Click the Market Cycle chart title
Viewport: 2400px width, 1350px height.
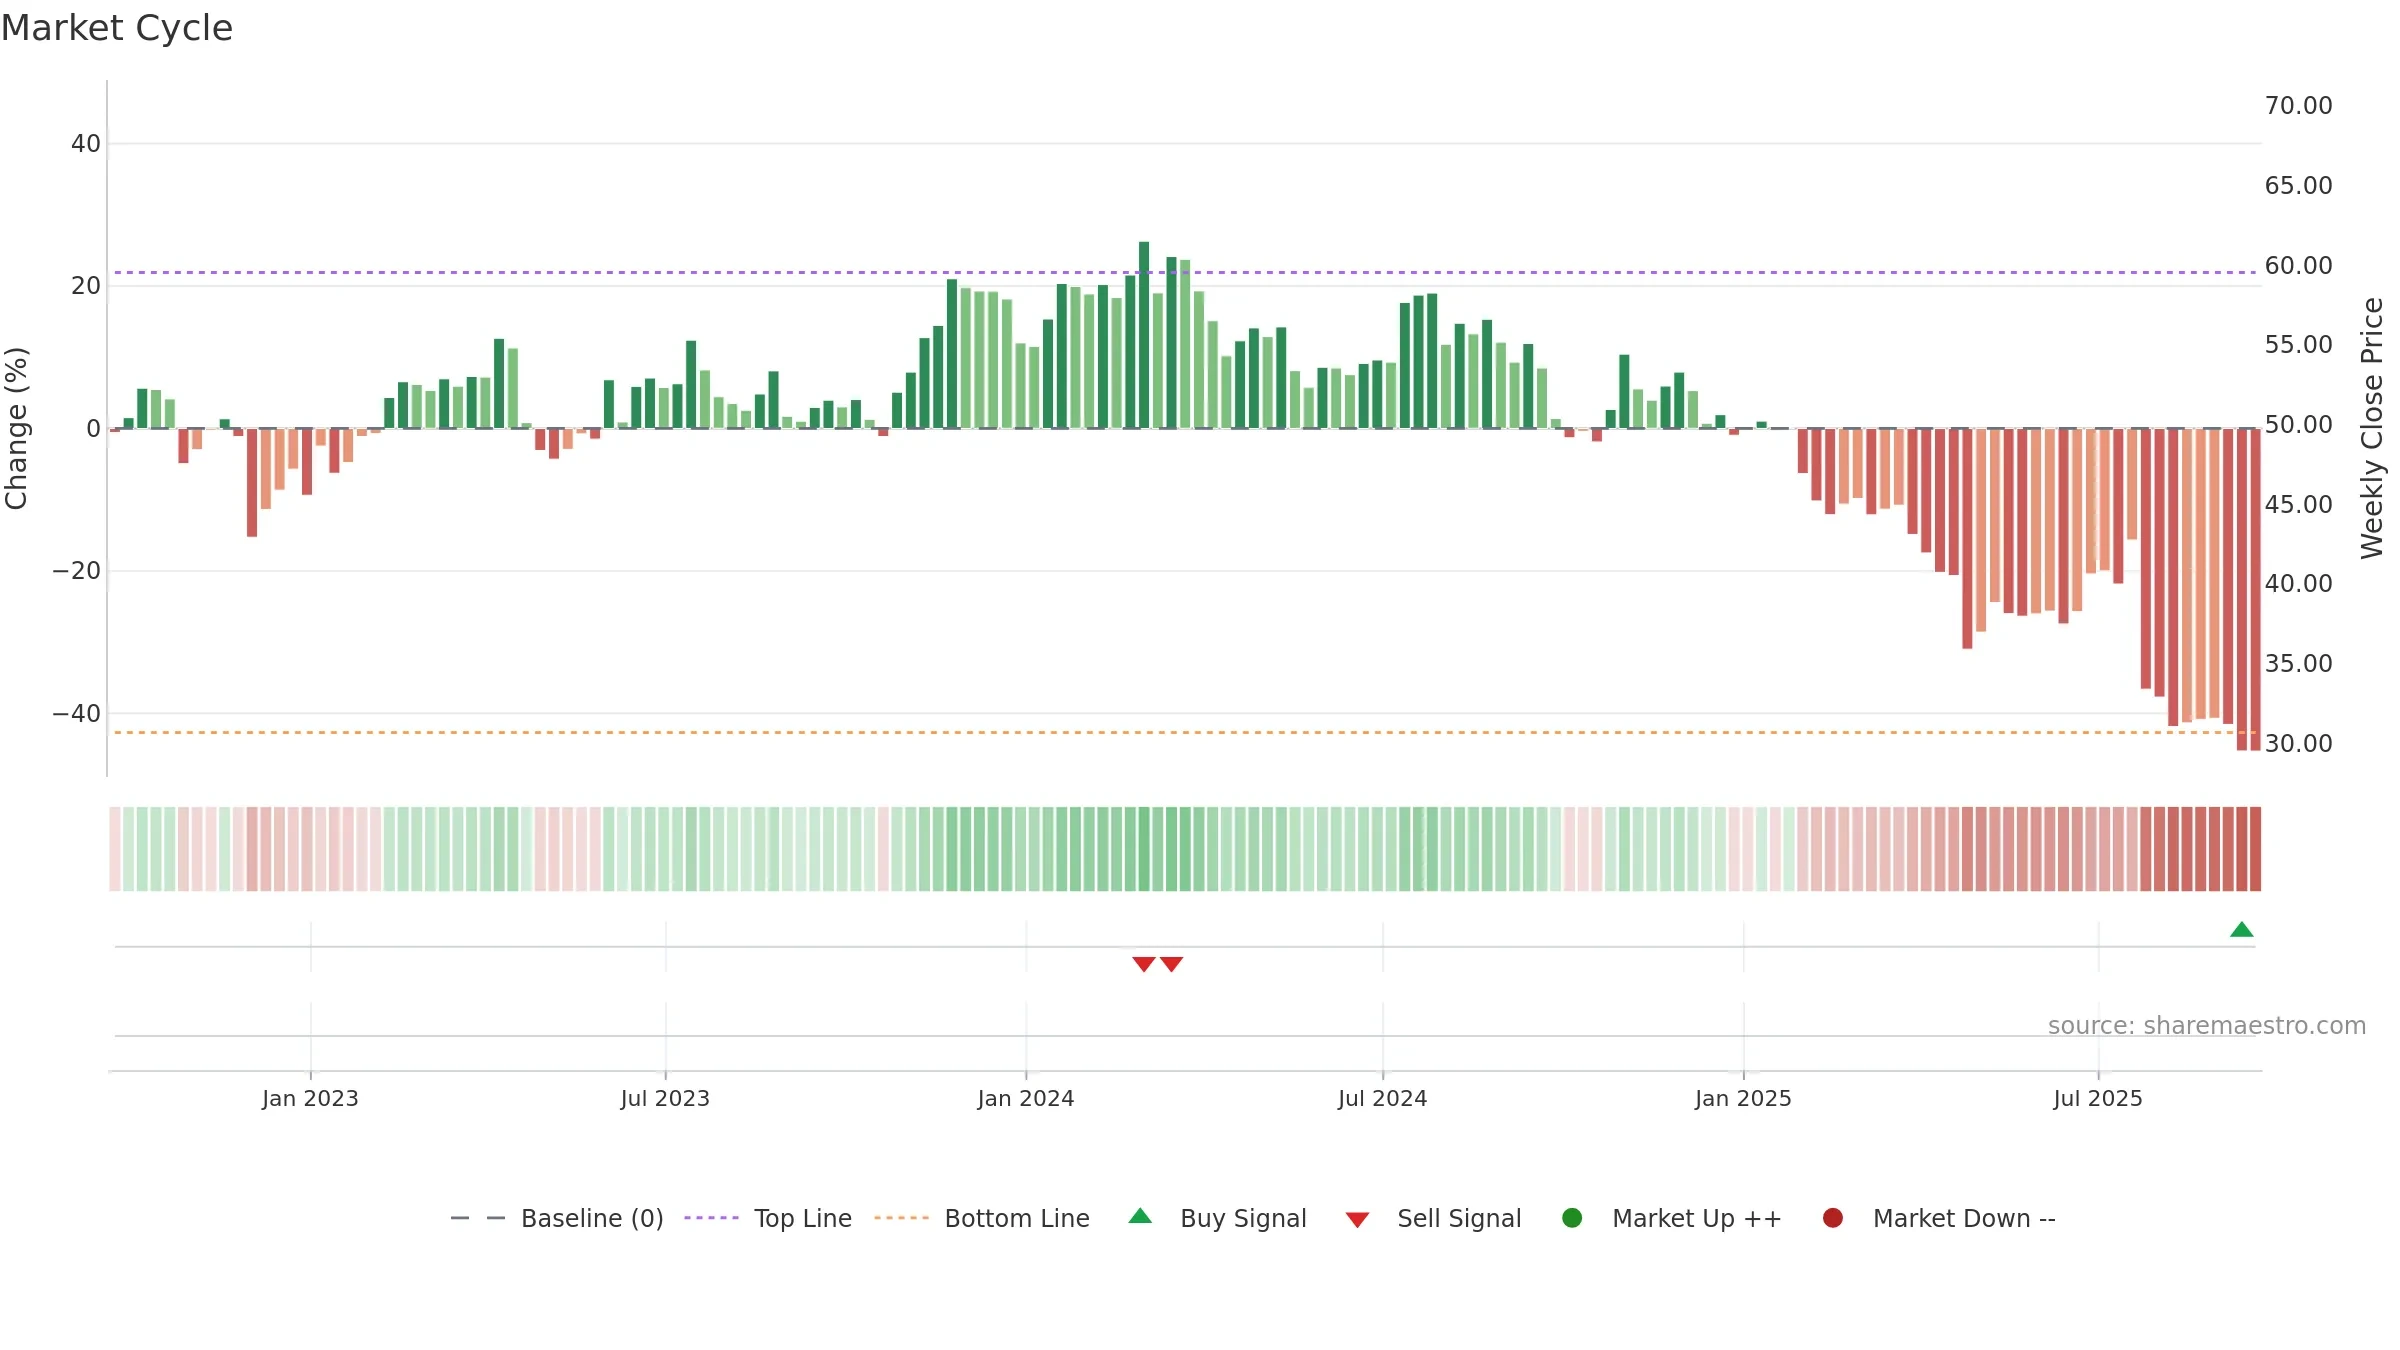(x=117, y=28)
